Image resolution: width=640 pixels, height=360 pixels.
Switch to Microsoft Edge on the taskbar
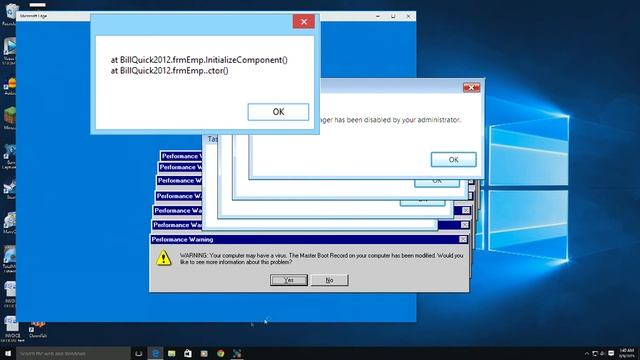[x=155, y=353]
